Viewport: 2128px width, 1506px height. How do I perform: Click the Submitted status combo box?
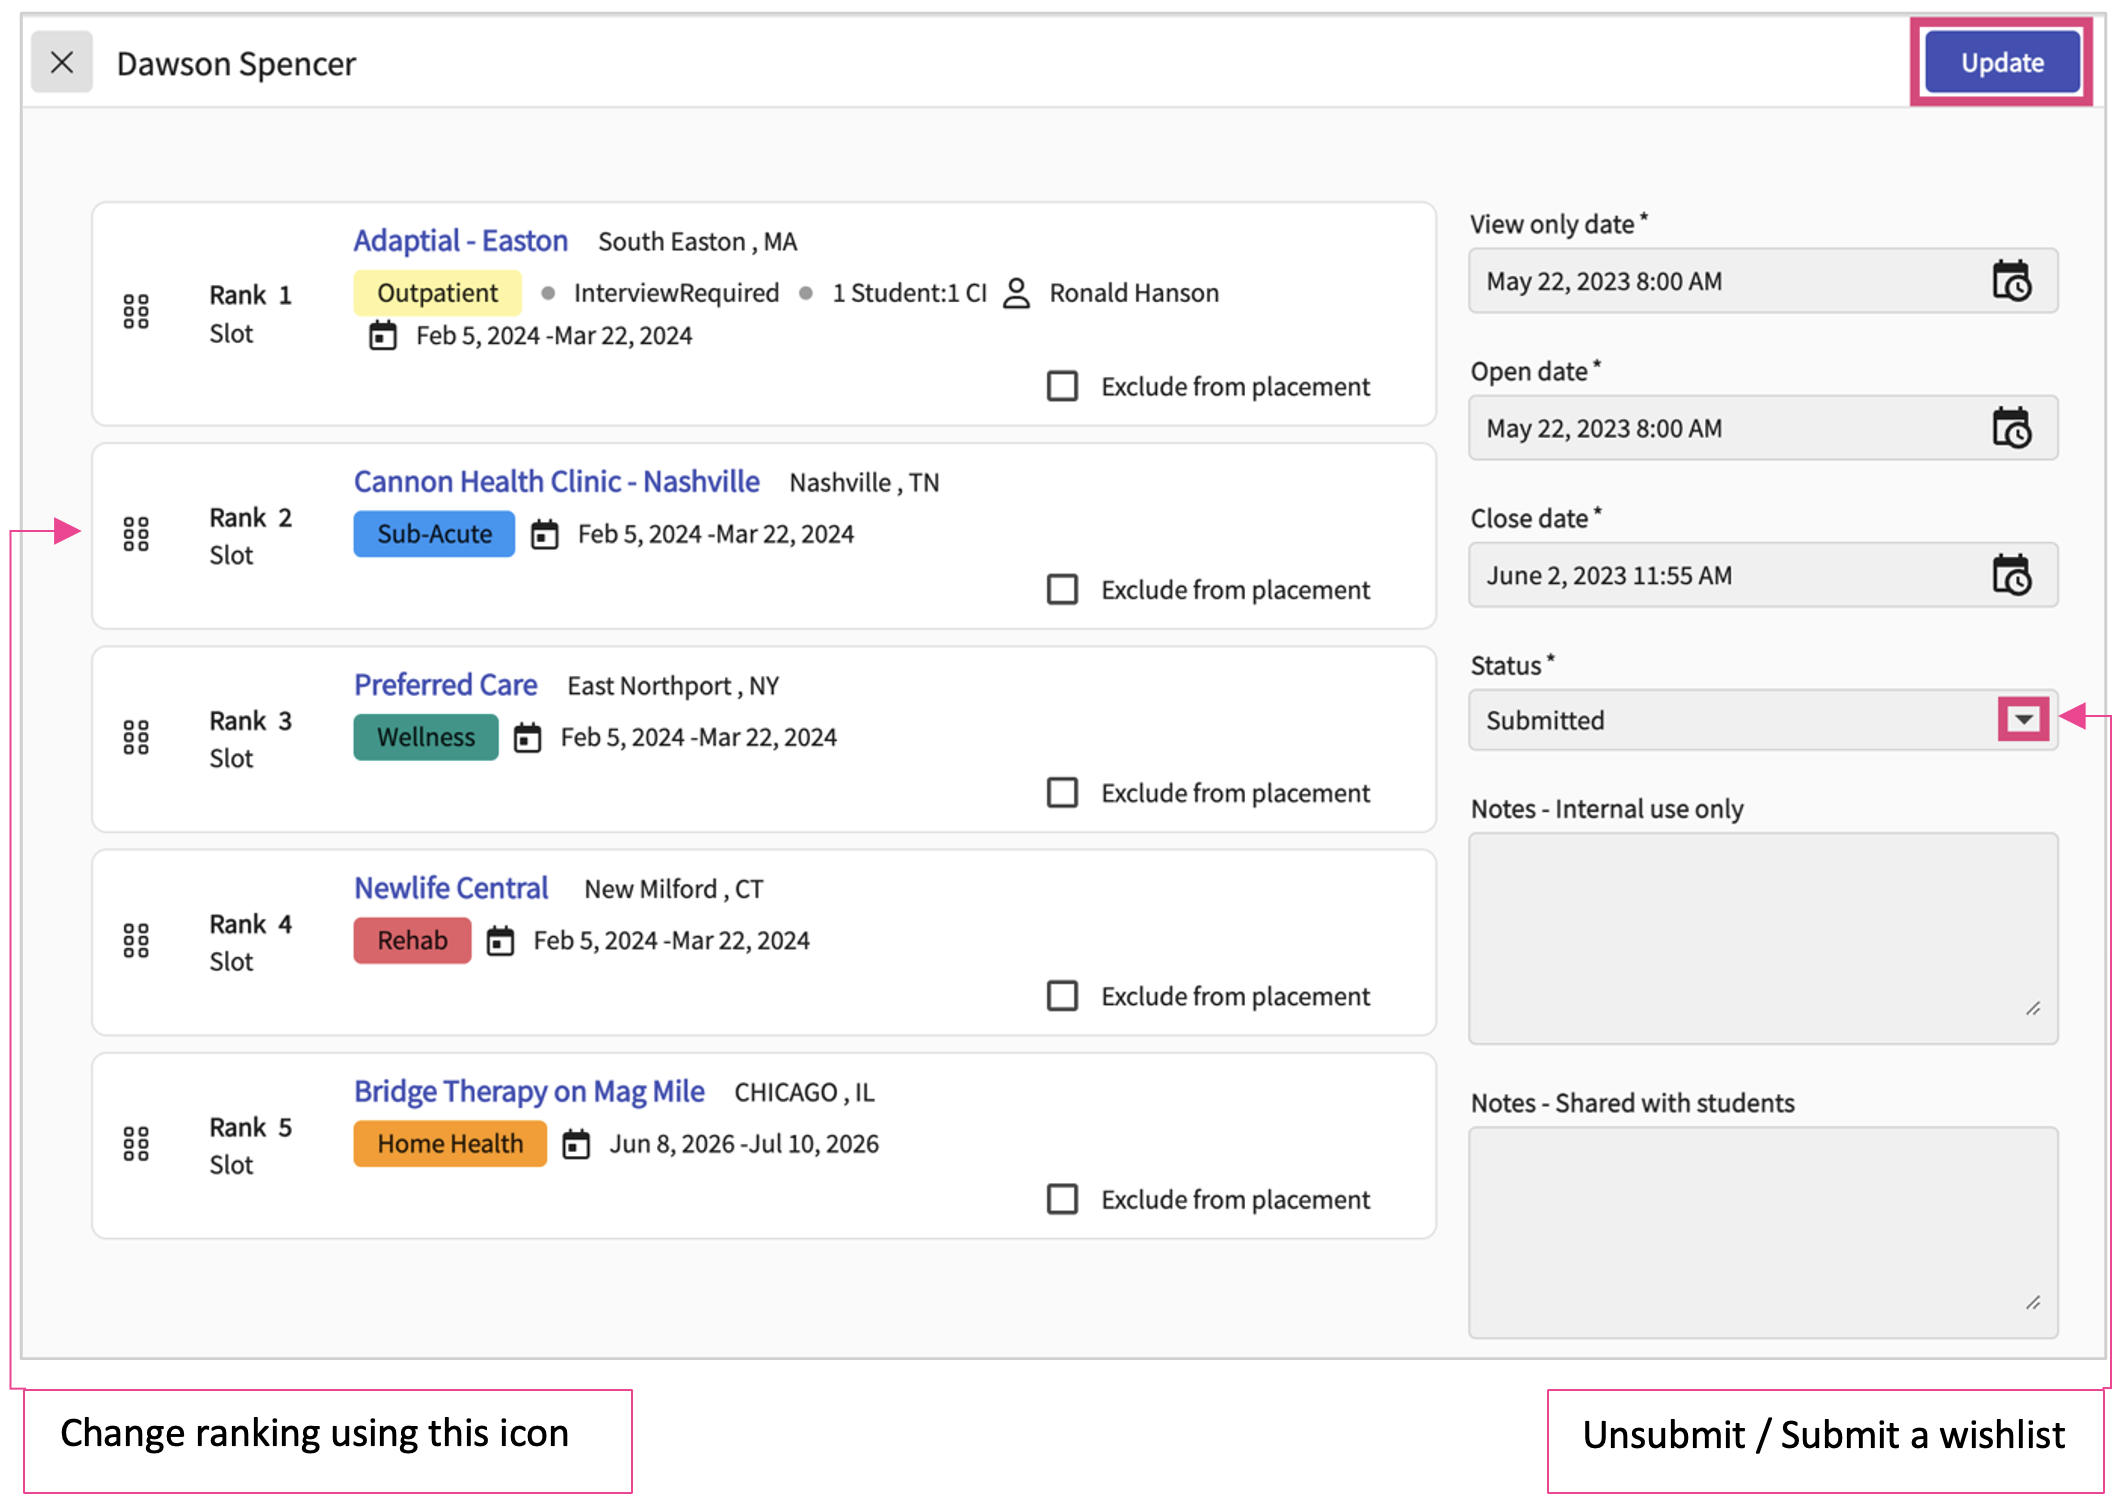pos(1730,720)
